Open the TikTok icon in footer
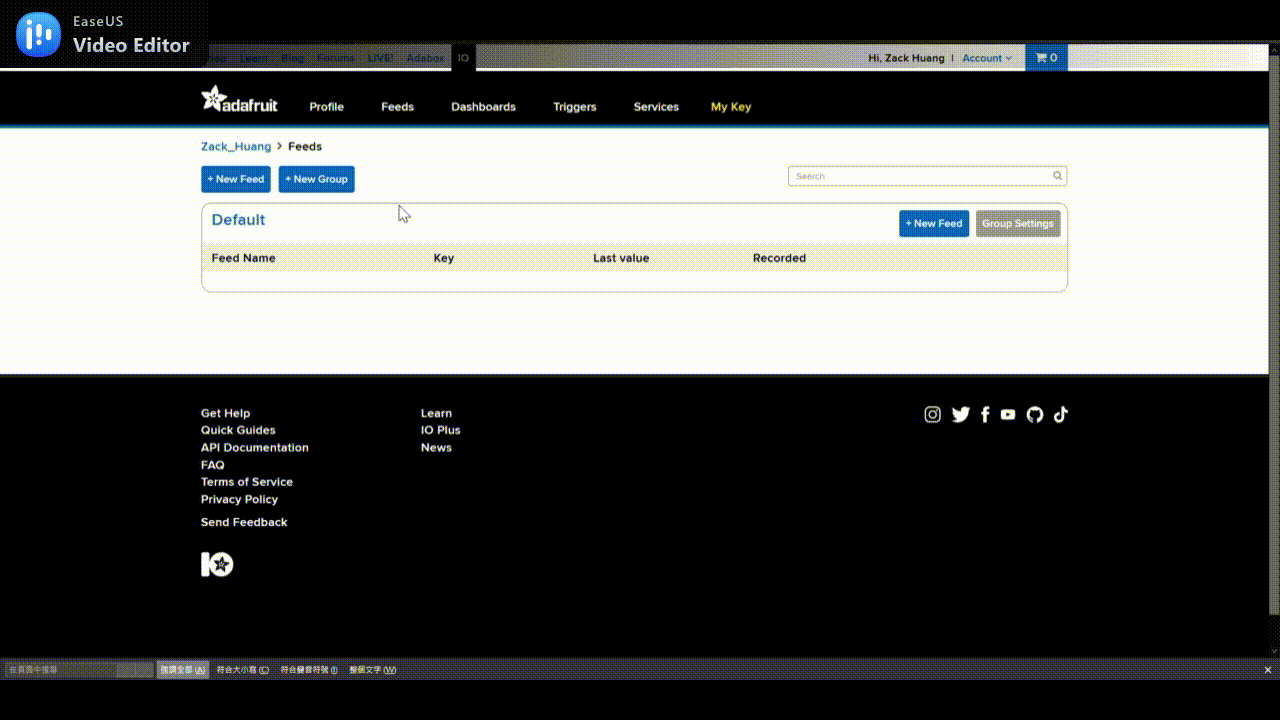Viewport: 1280px width, 720px height. click(1061, 415)
